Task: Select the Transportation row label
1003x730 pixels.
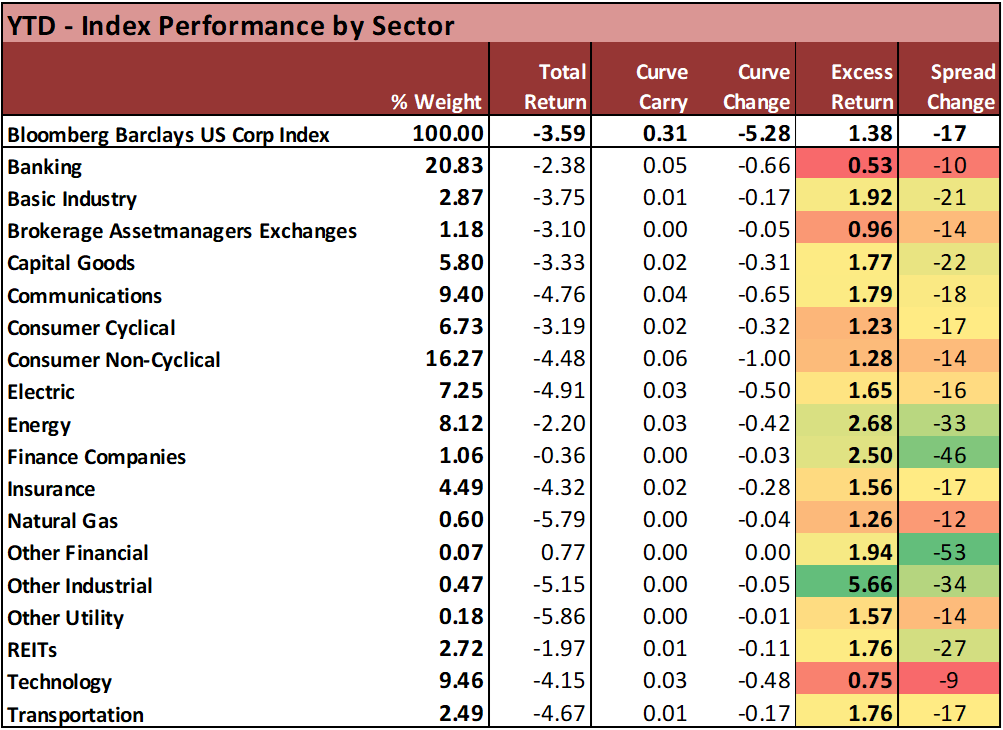Action: point(75,714)
